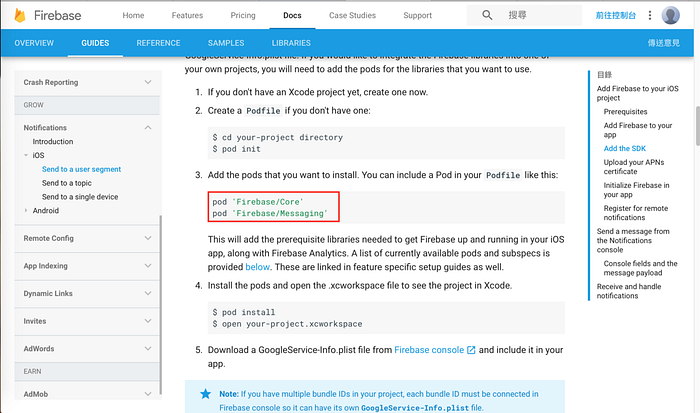The image size is (700, 413).
Task: Click the sidebar vertical scrollbar
Action: (161, 305)
